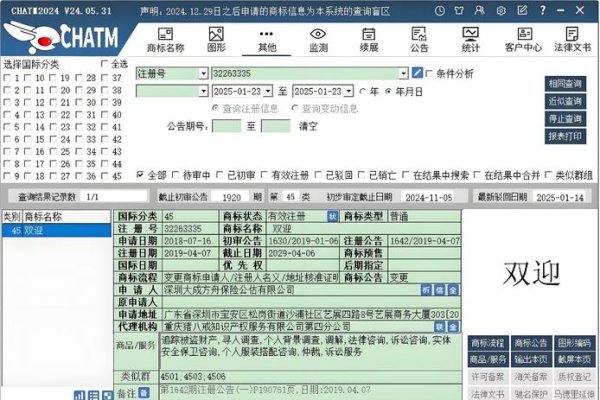Click the second 公告期号 input field
Viewport: 600px width, 400px height.
point(276,126)
